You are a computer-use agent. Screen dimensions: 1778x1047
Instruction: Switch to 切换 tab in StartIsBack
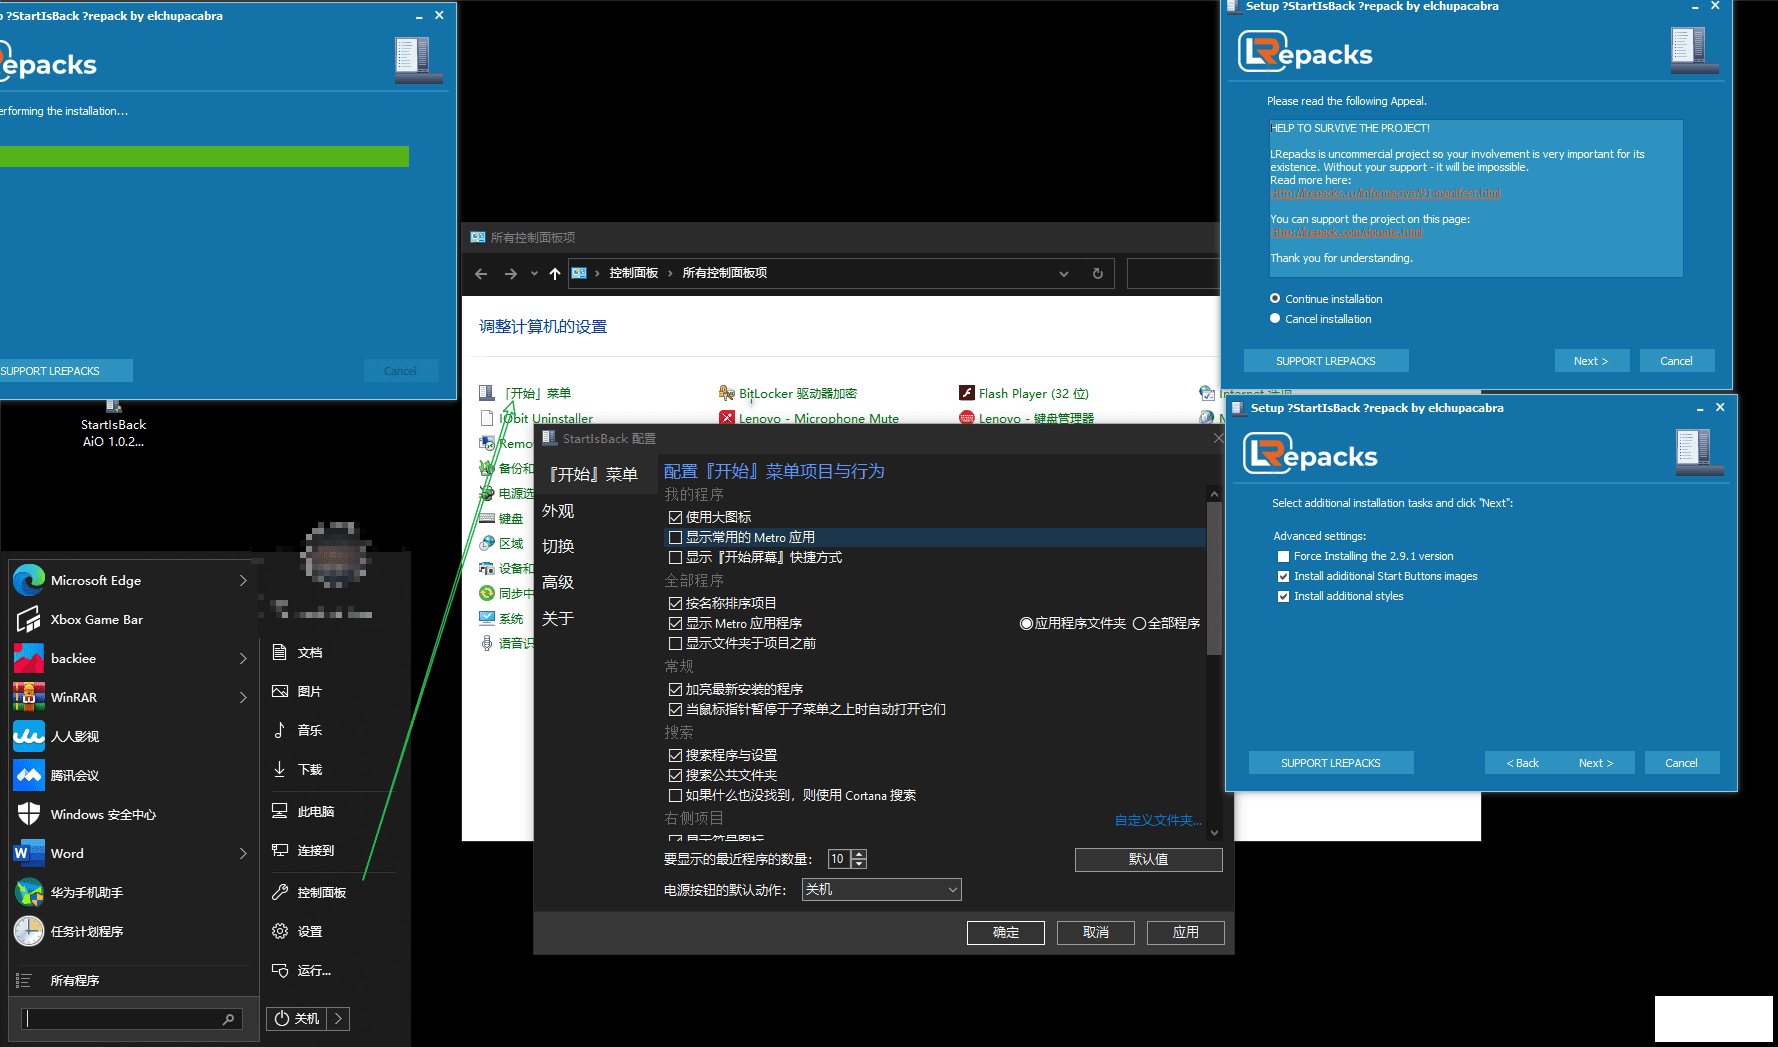coord(558,546)
